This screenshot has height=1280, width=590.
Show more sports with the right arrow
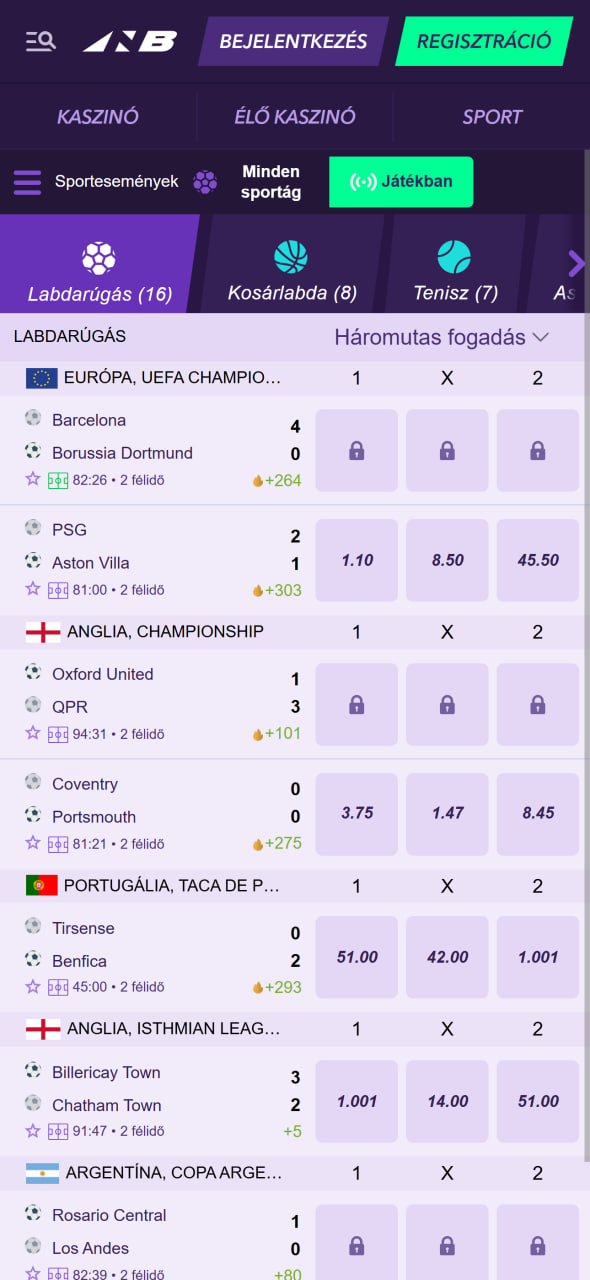(576, 263)
